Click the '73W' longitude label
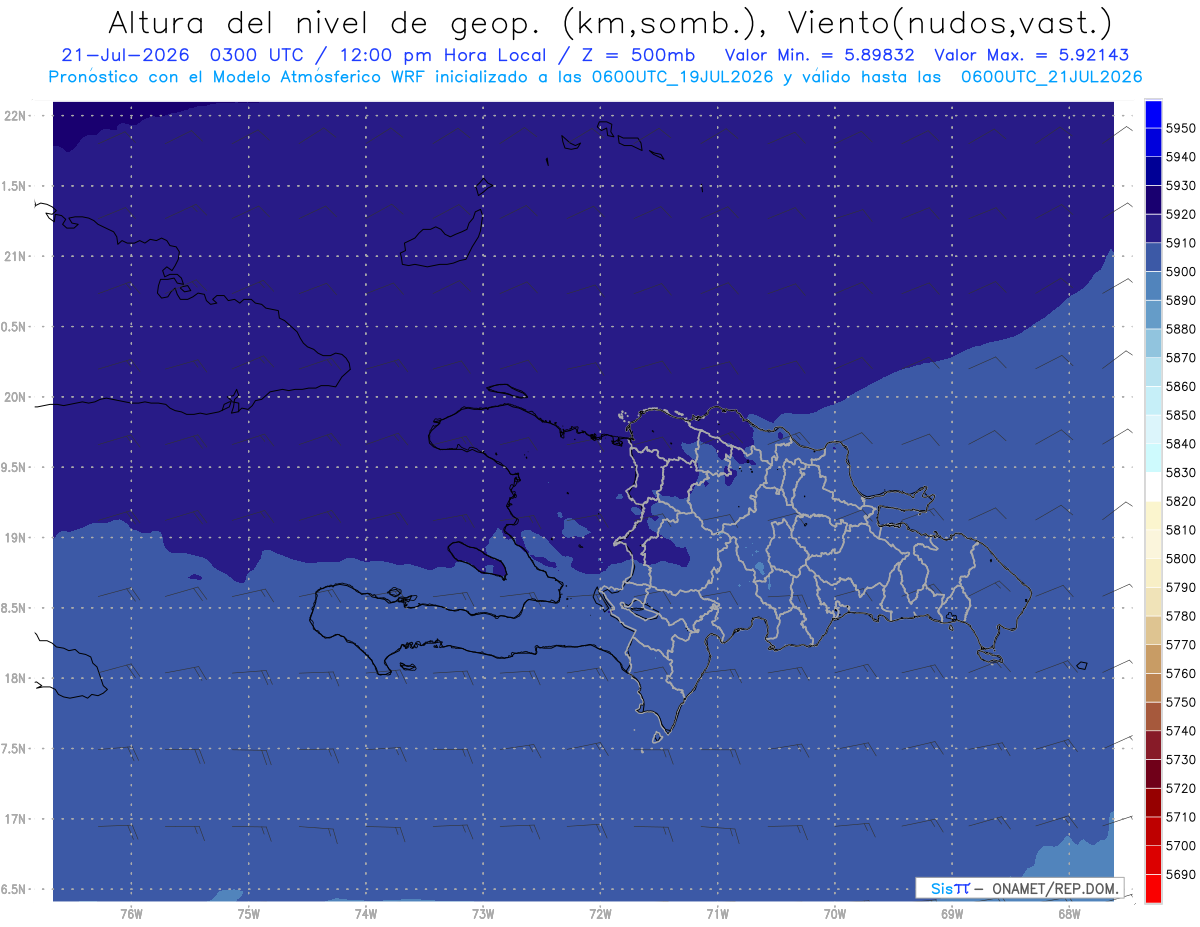The image size is (1200, 927). coord(483,914)
